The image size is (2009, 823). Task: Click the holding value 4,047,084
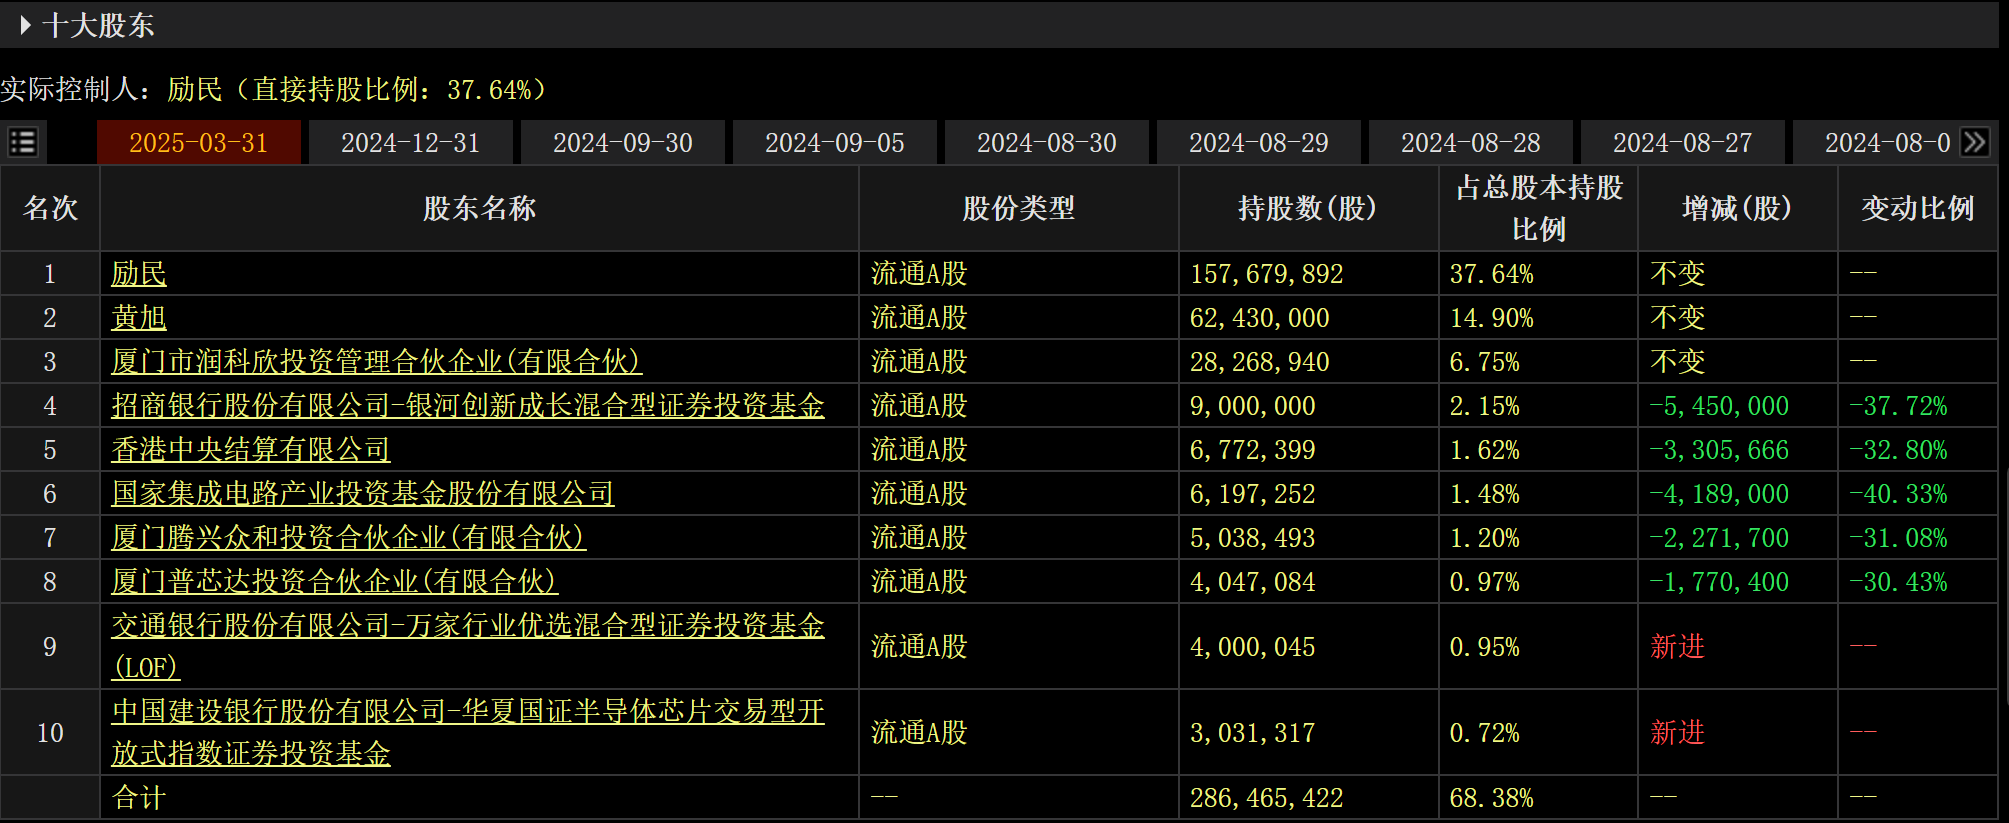pyautogui.click(x=1253, y=582)
